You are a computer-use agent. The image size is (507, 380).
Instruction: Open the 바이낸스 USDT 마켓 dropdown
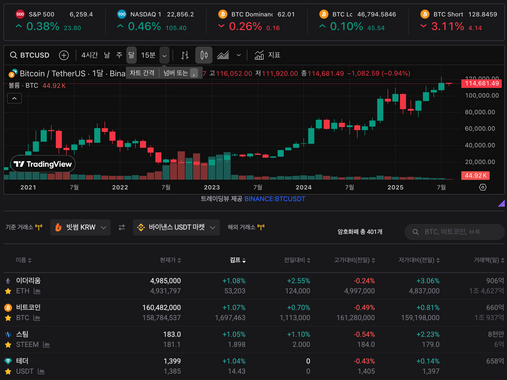click(x=176, y=227)
